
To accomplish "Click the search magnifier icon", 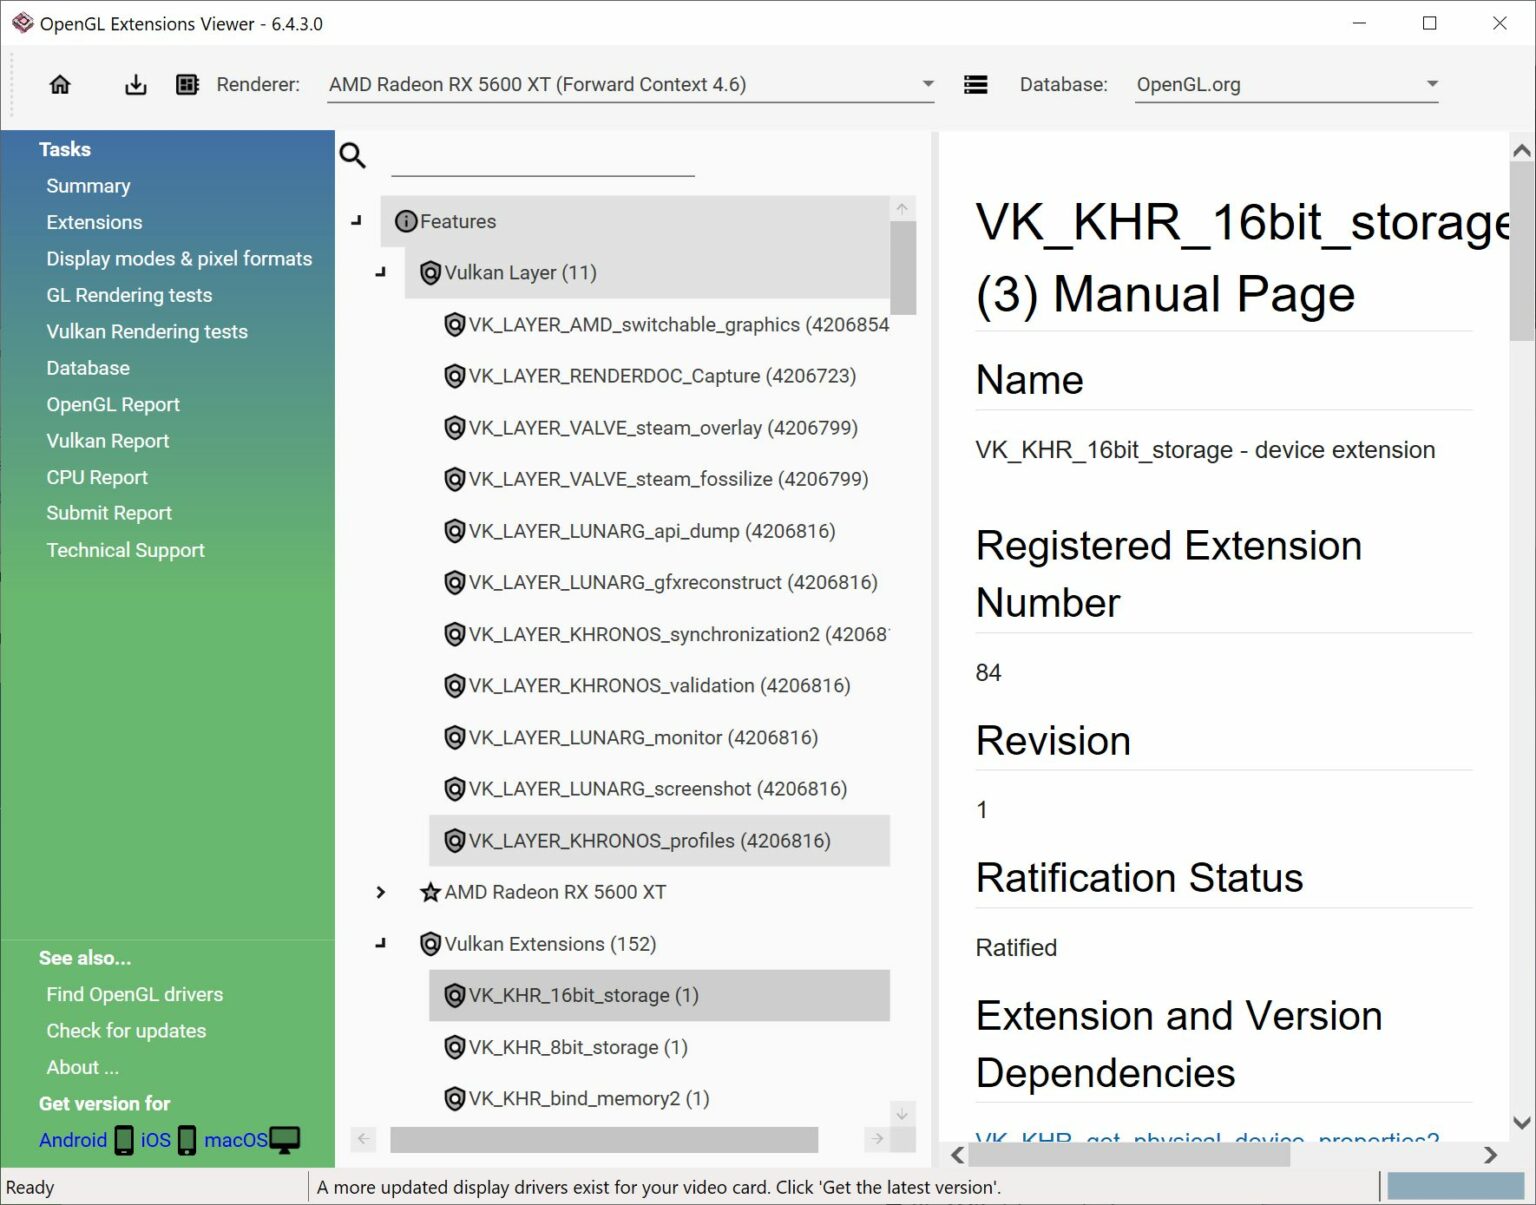I will (x=353, y=155).
